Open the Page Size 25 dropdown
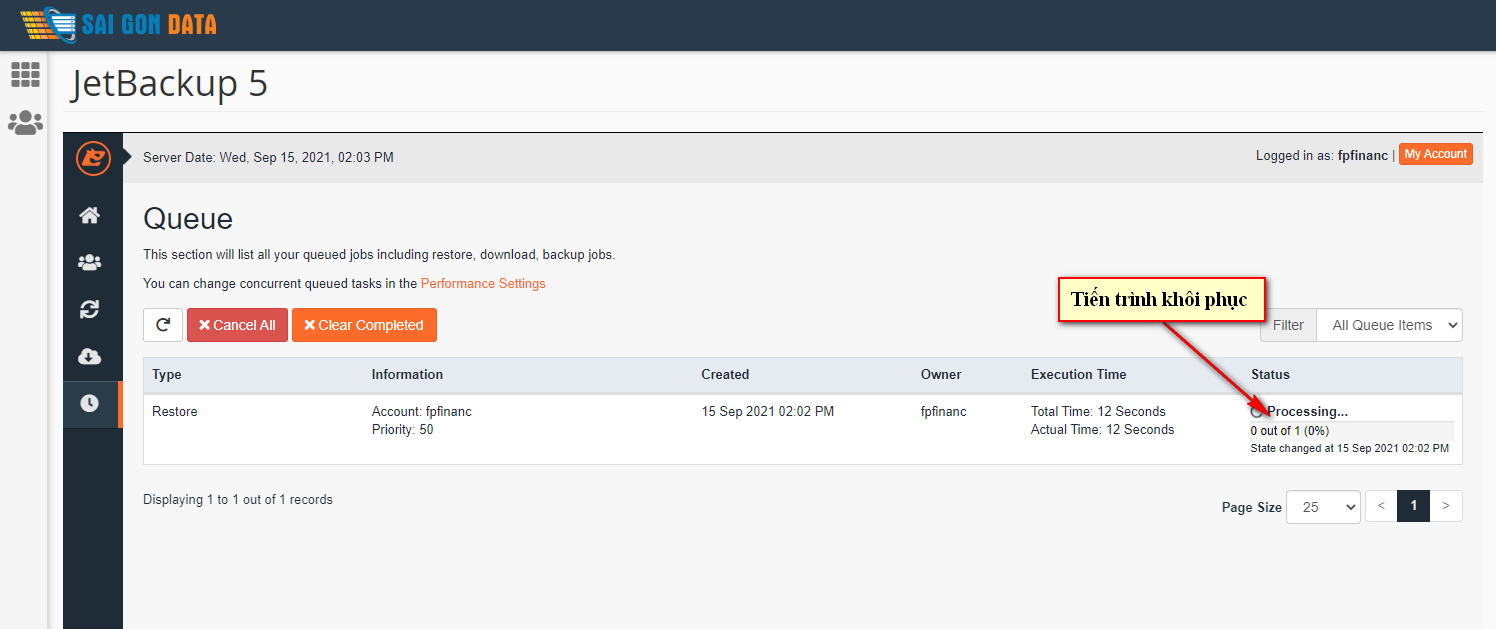 click(x=1323, y=507)
